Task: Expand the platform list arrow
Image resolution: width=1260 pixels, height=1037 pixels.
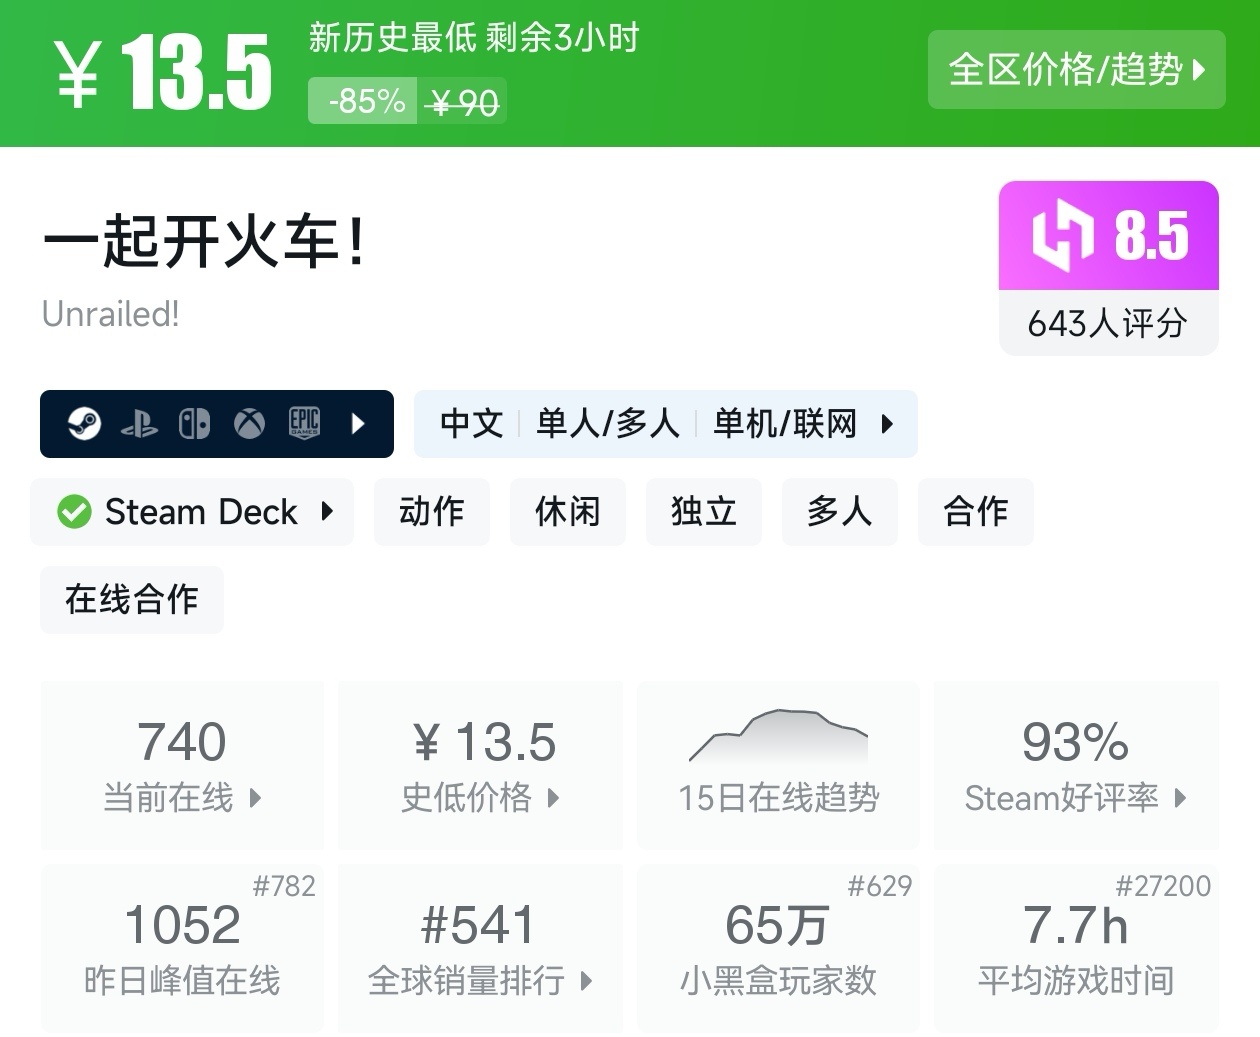Action: (359, 424)
